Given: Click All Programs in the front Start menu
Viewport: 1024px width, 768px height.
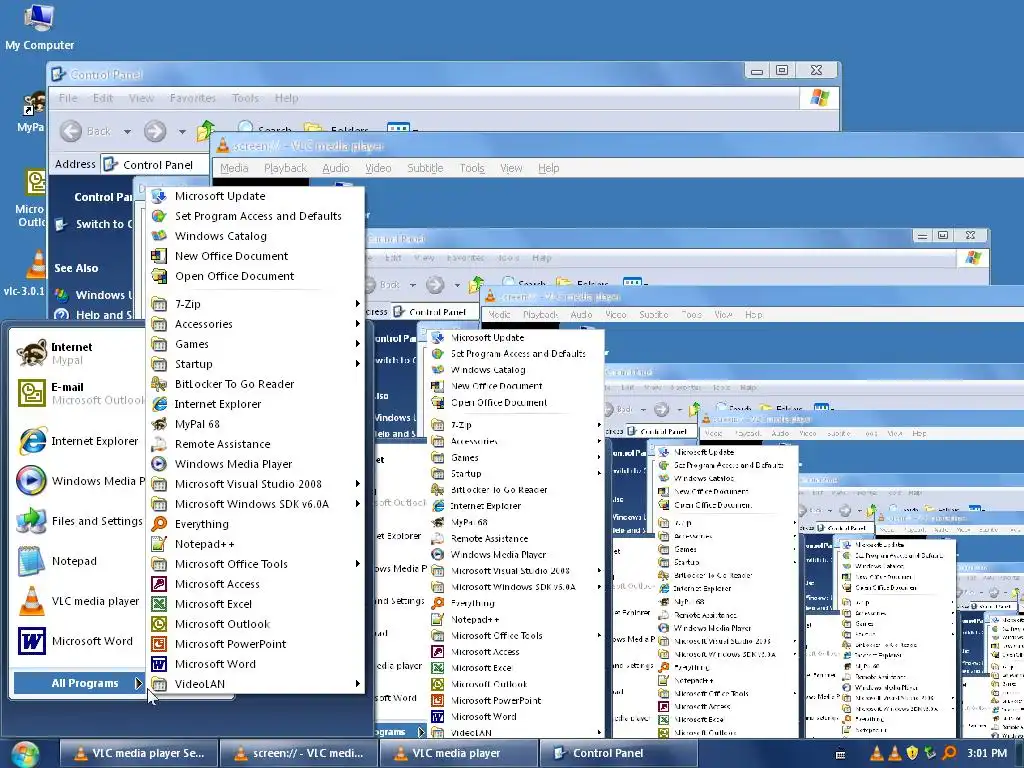Looking at the screenshot, I should pos(78,683).
